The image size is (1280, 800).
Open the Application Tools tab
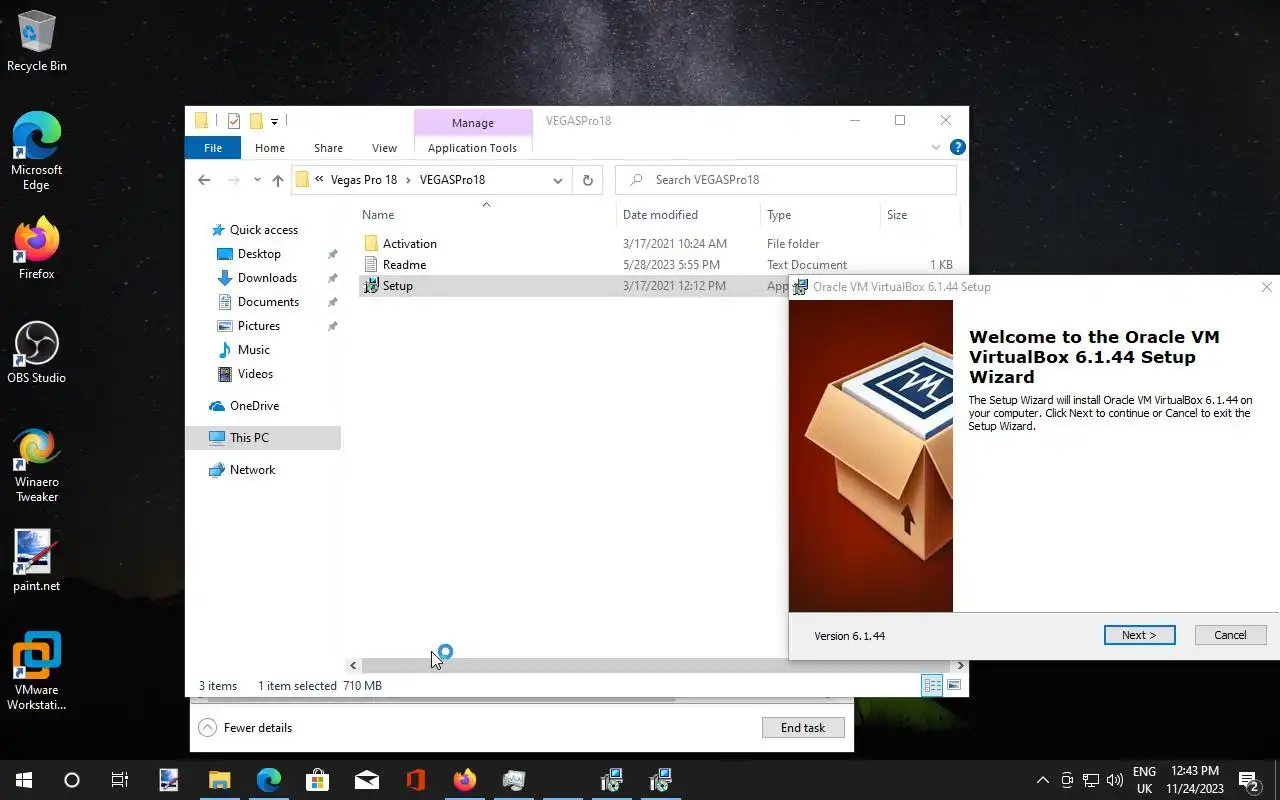[x=472, y=148]
